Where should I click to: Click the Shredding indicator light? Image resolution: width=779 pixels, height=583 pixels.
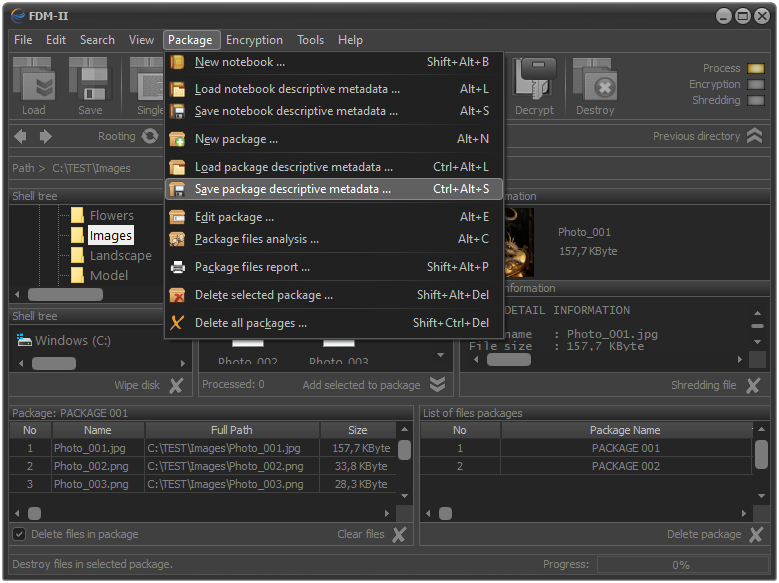(x=756, y=100)
